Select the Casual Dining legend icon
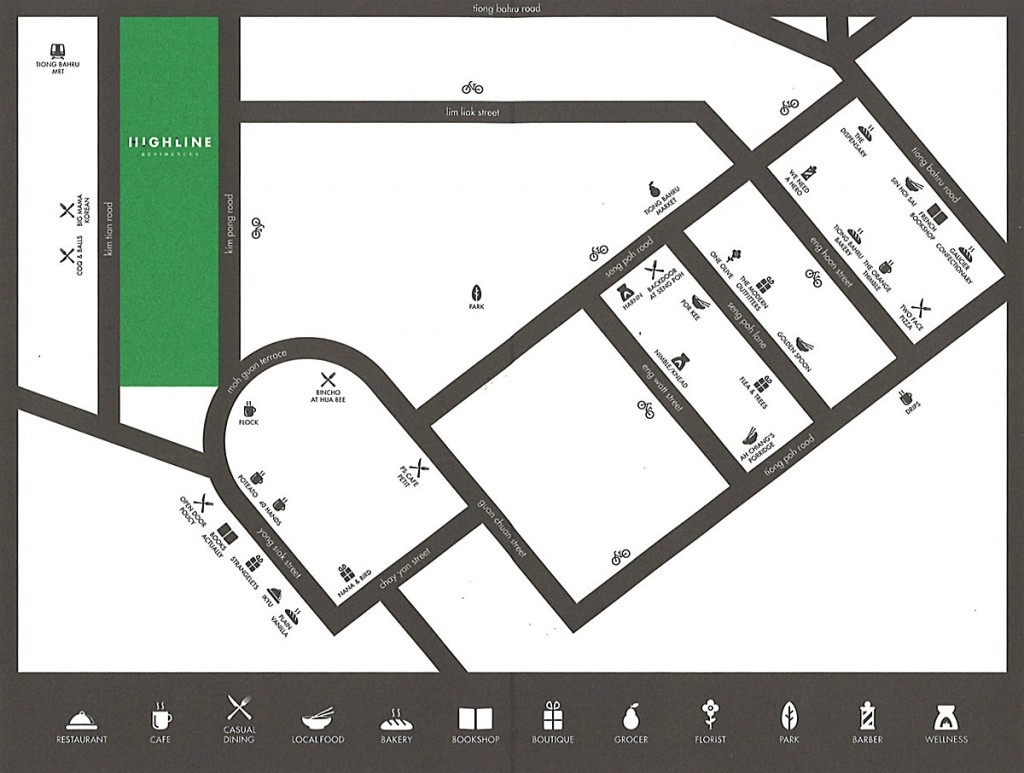 point(238,709)
